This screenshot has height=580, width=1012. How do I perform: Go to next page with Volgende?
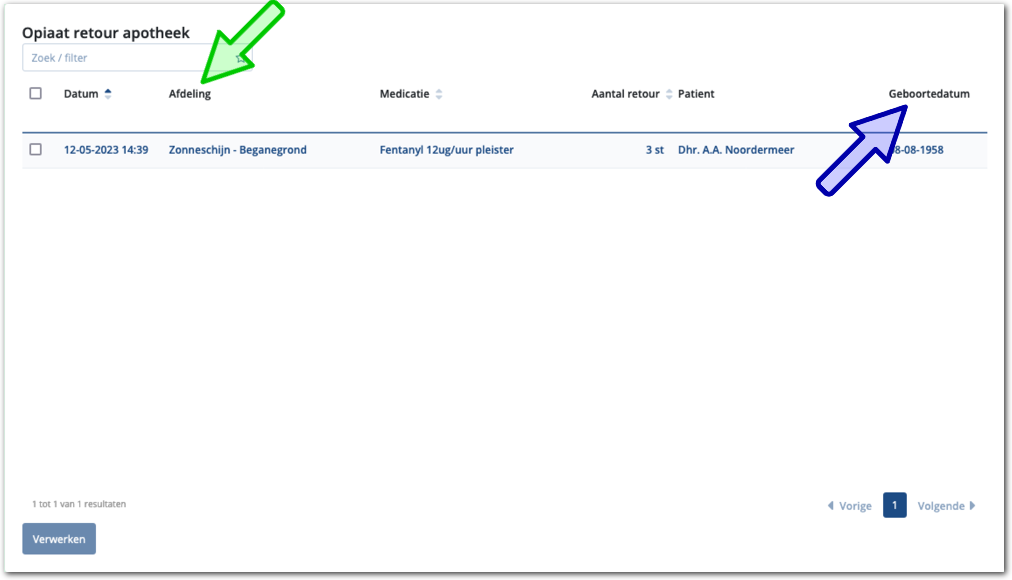point(946,506)
